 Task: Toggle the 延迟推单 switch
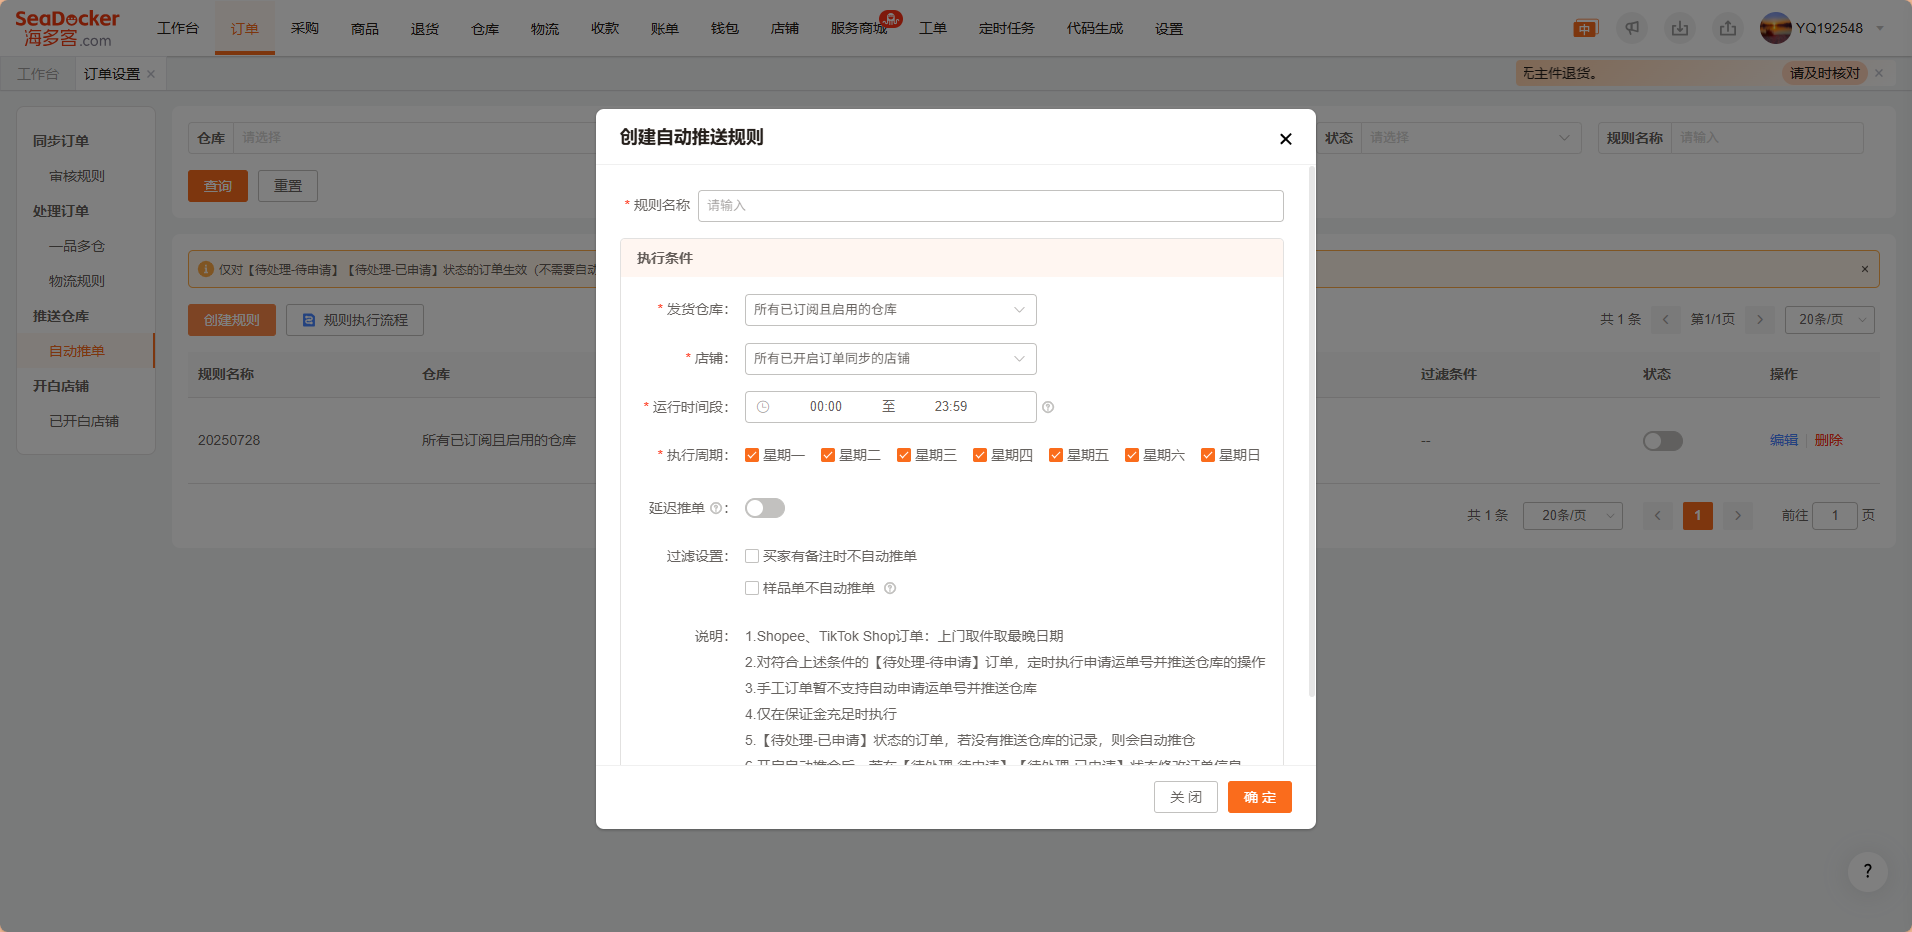(765, 508)
